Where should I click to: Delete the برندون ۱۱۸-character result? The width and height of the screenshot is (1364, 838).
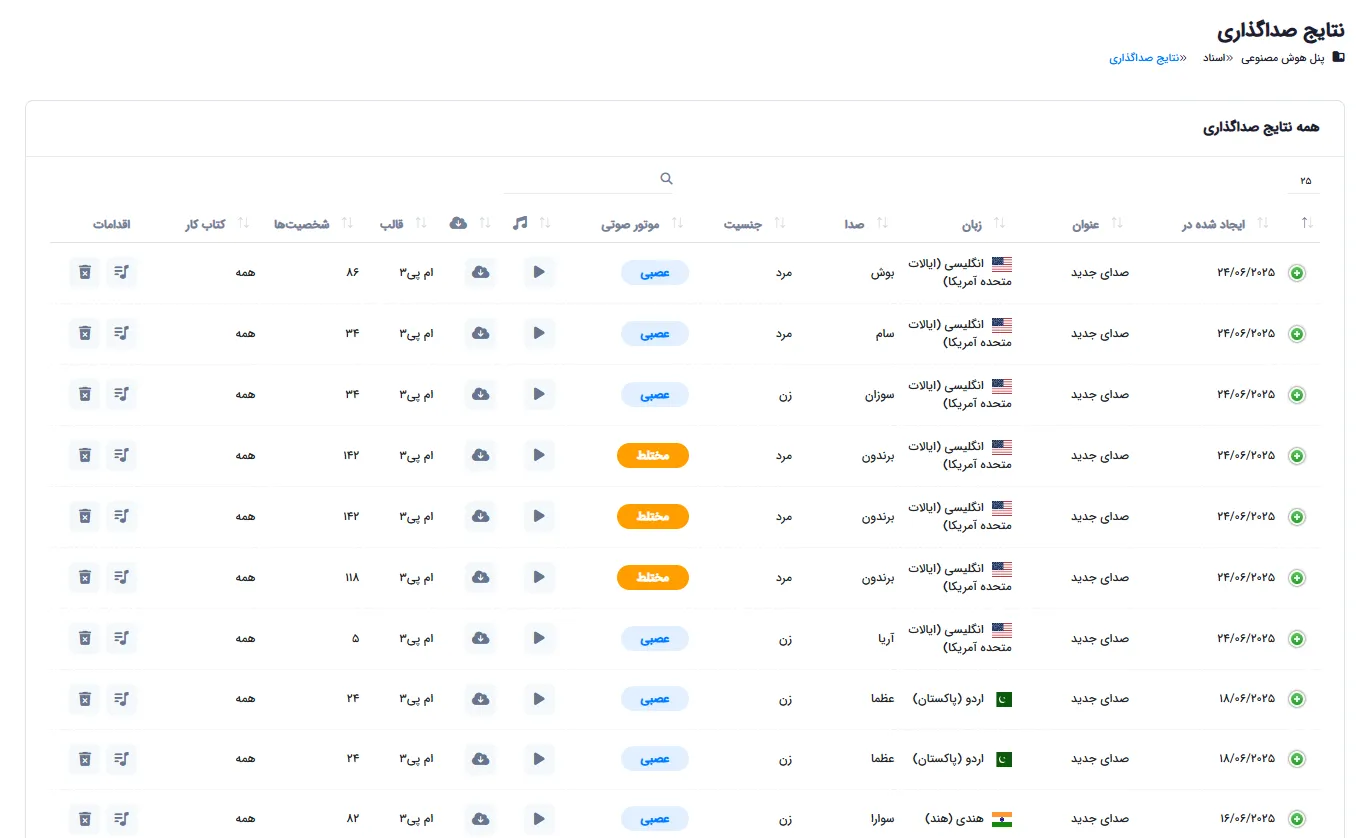[85, 577]
